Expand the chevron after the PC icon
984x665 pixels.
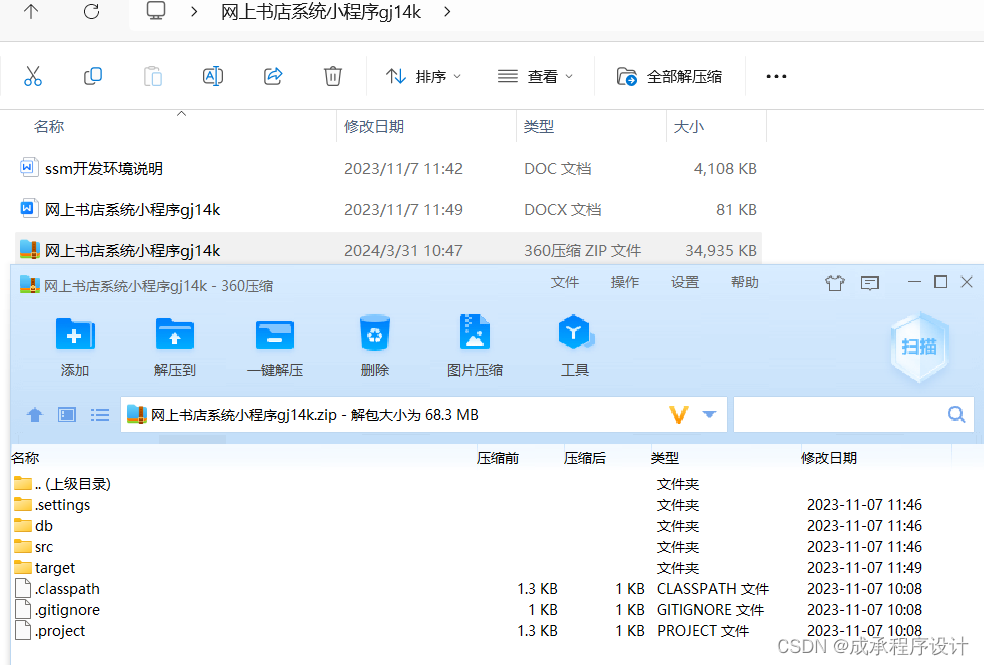194,11
